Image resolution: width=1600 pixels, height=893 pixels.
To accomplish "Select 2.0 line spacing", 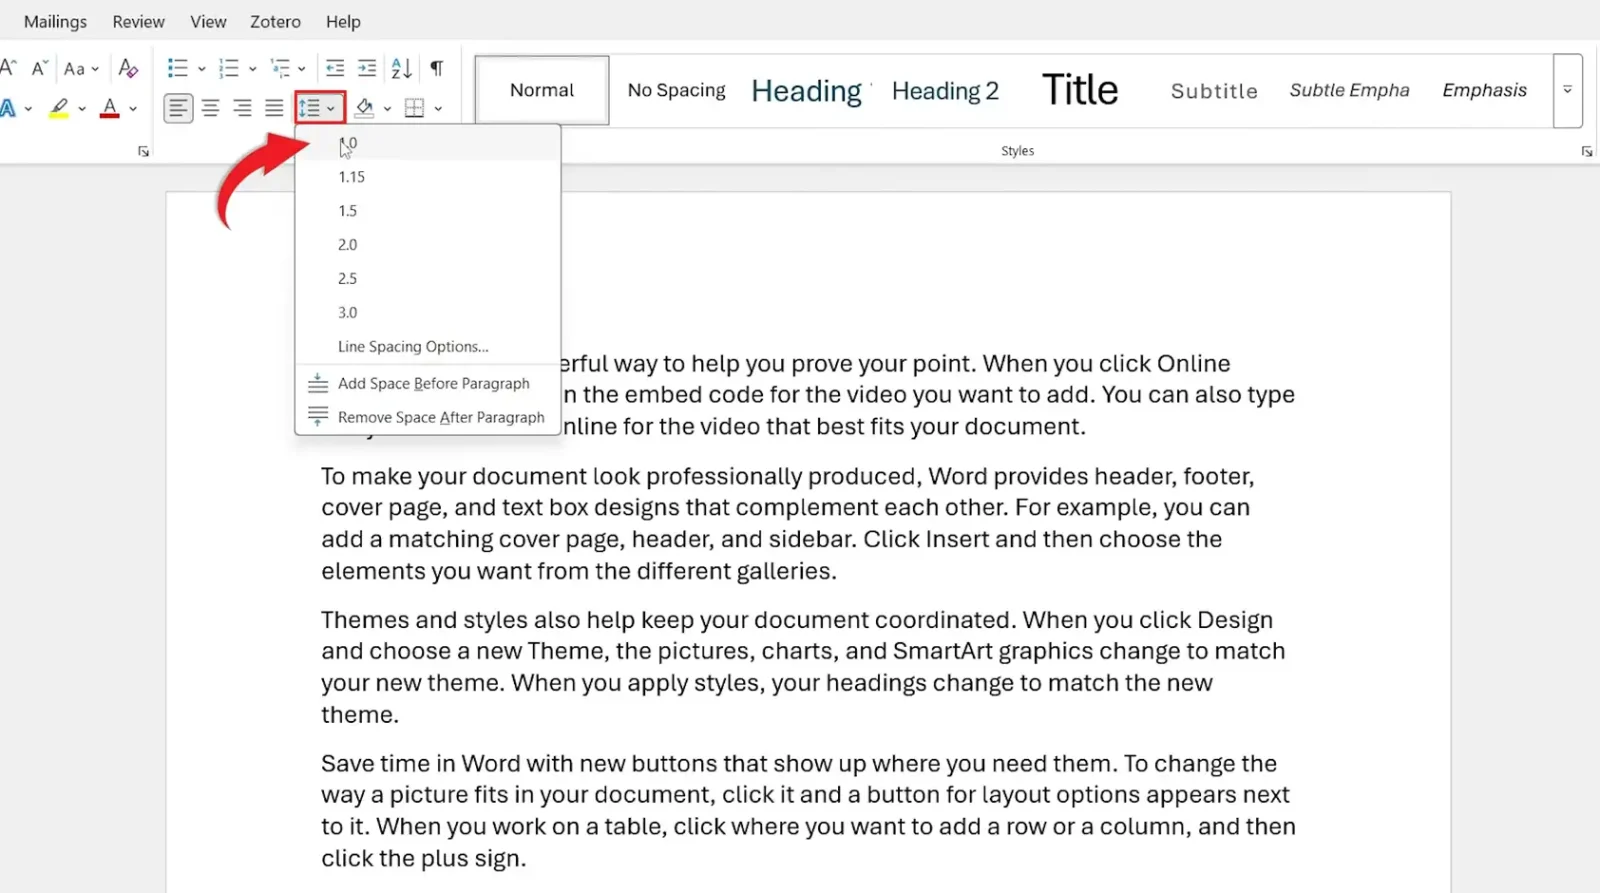I will 428,245.
